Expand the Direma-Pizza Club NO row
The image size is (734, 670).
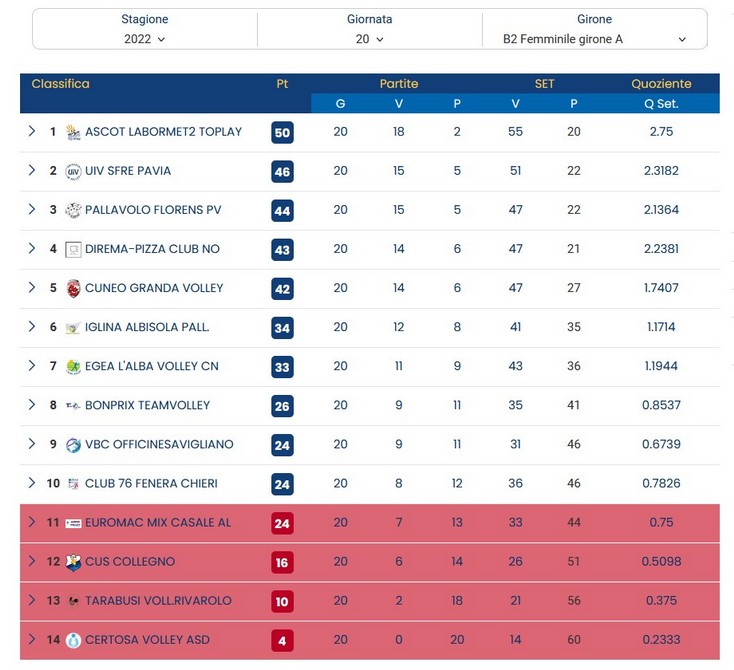[32, 248]
